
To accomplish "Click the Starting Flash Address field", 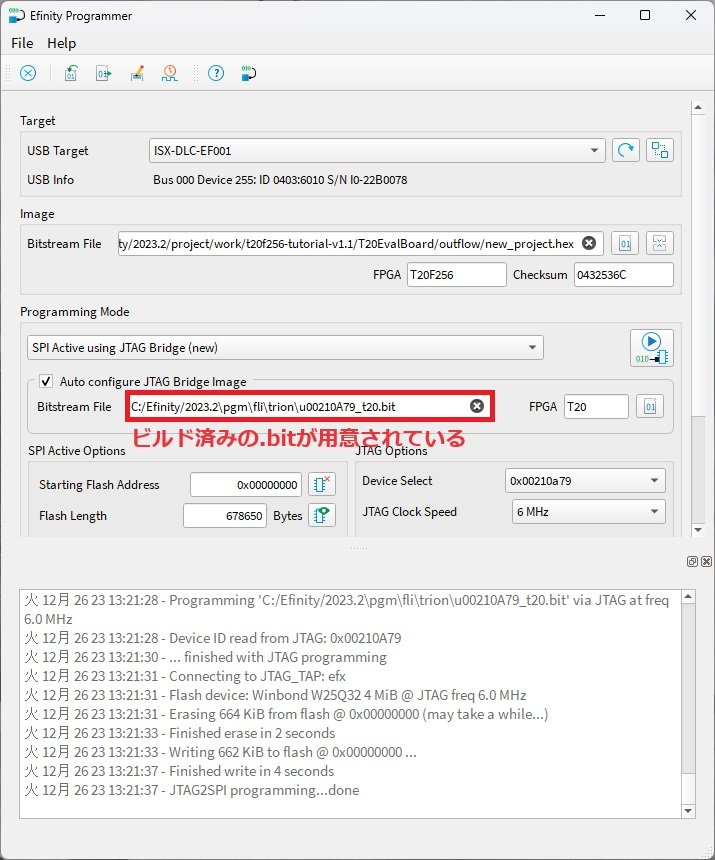I will pos(246,485).
